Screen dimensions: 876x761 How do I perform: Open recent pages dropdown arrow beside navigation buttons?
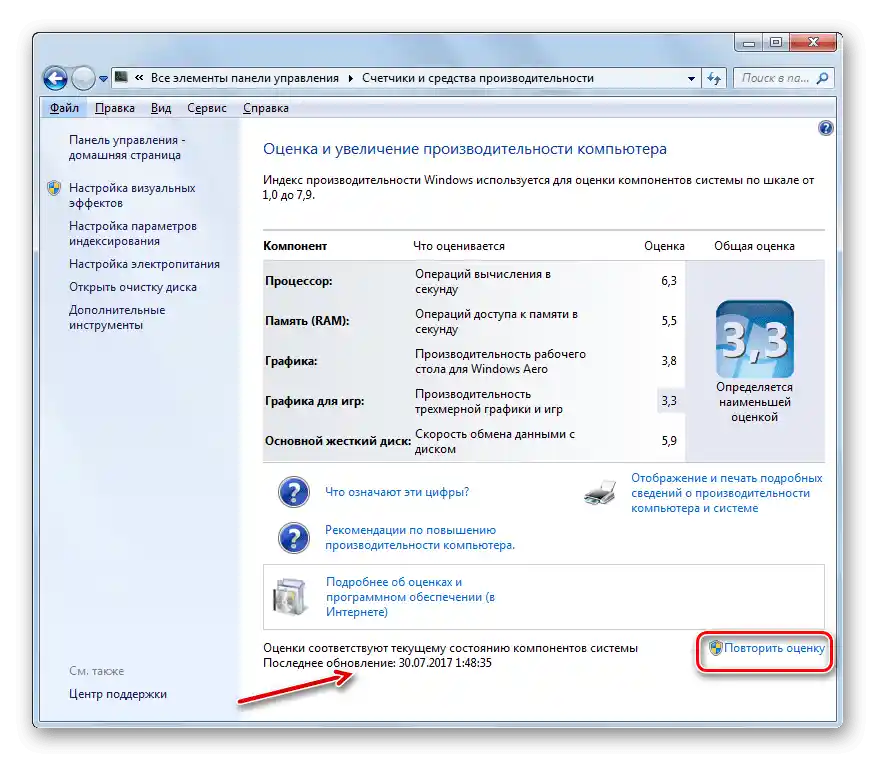[103, 79]
